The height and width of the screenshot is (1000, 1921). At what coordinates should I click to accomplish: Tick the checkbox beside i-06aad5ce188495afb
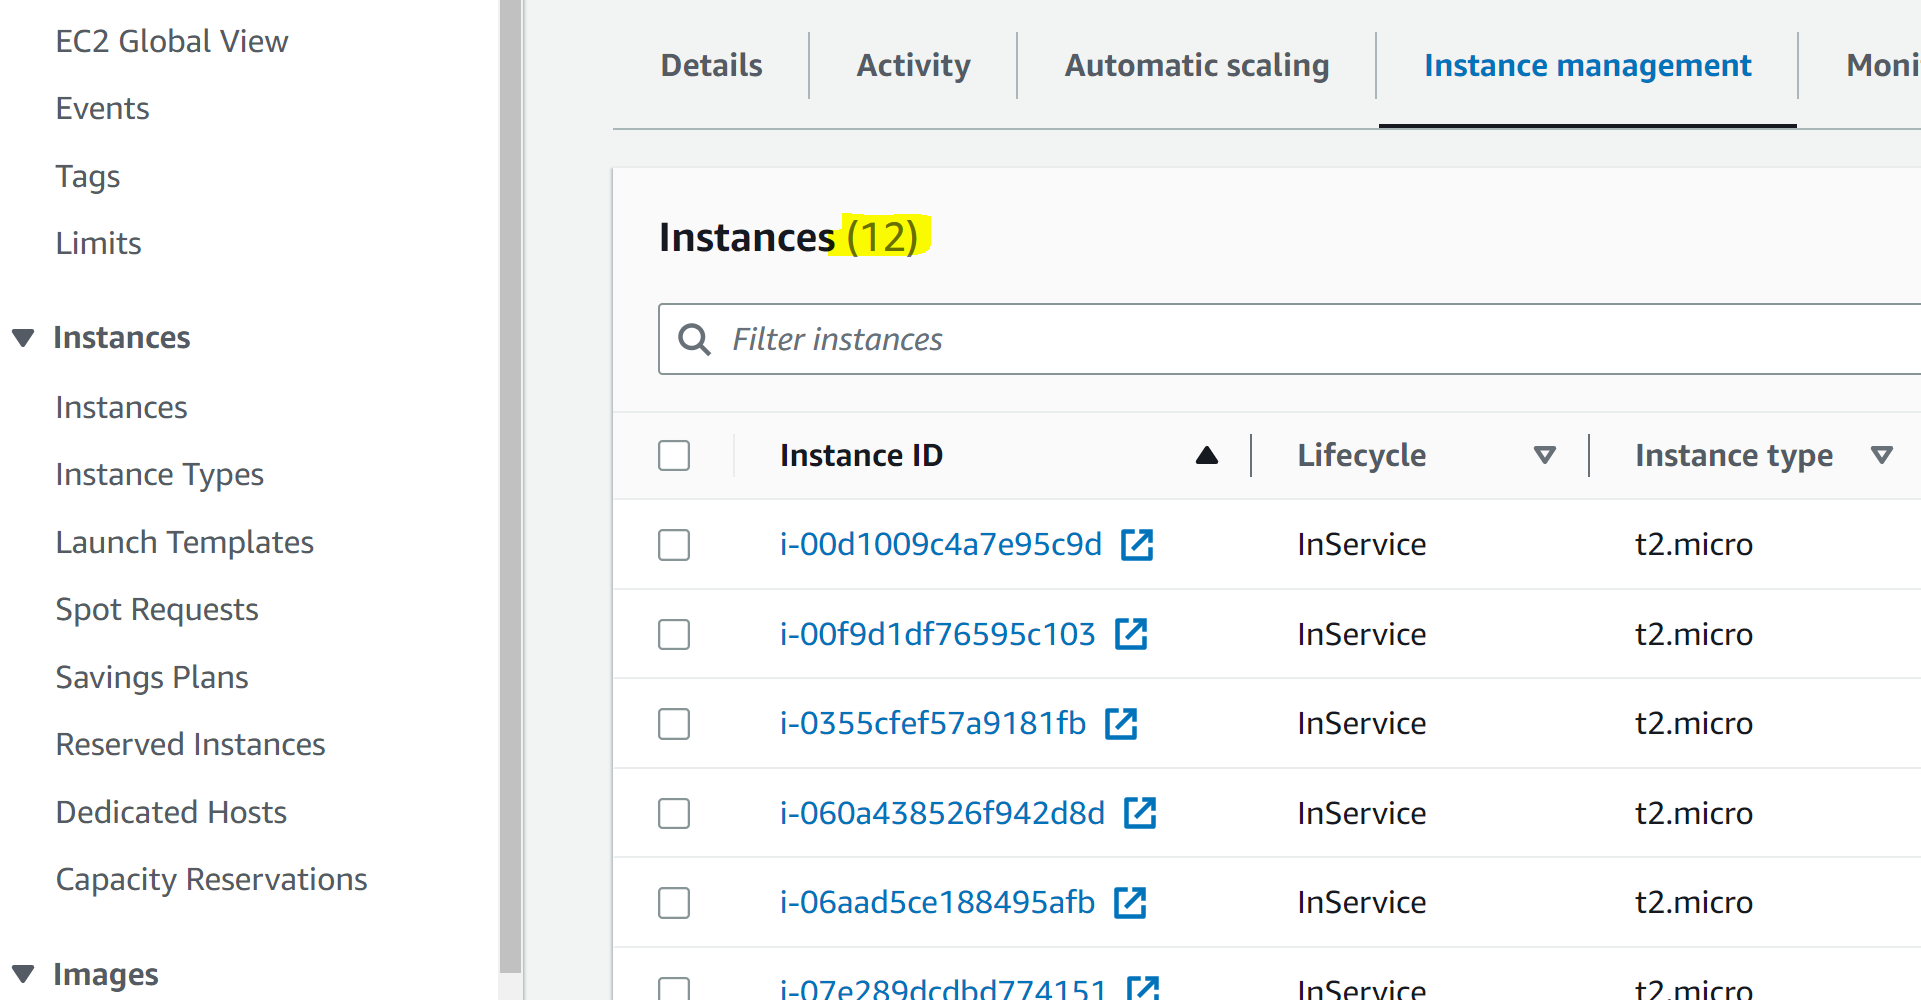pyautogui.click(x=674, y=902)
